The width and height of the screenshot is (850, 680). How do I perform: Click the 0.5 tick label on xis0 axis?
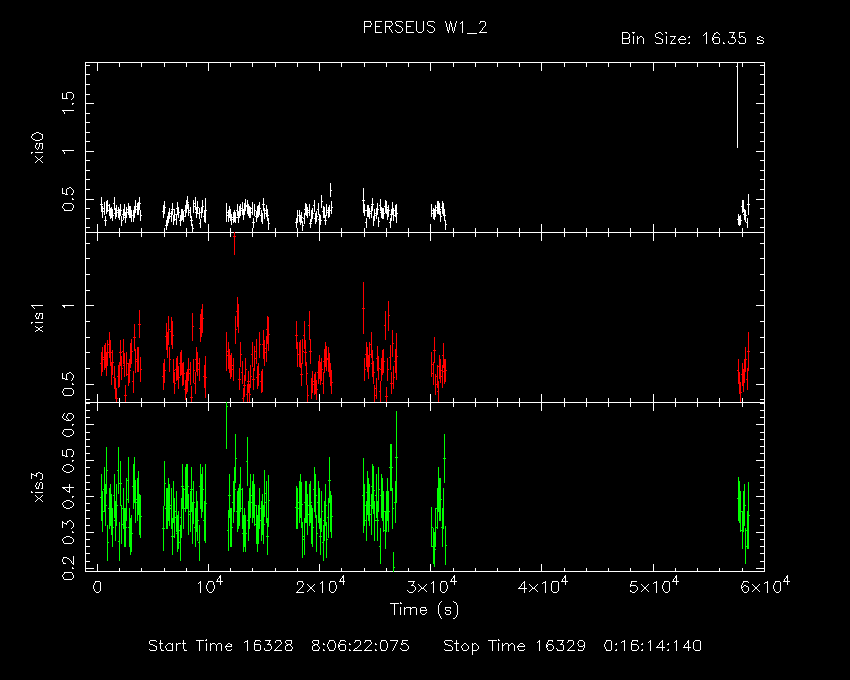coord(68,200)
